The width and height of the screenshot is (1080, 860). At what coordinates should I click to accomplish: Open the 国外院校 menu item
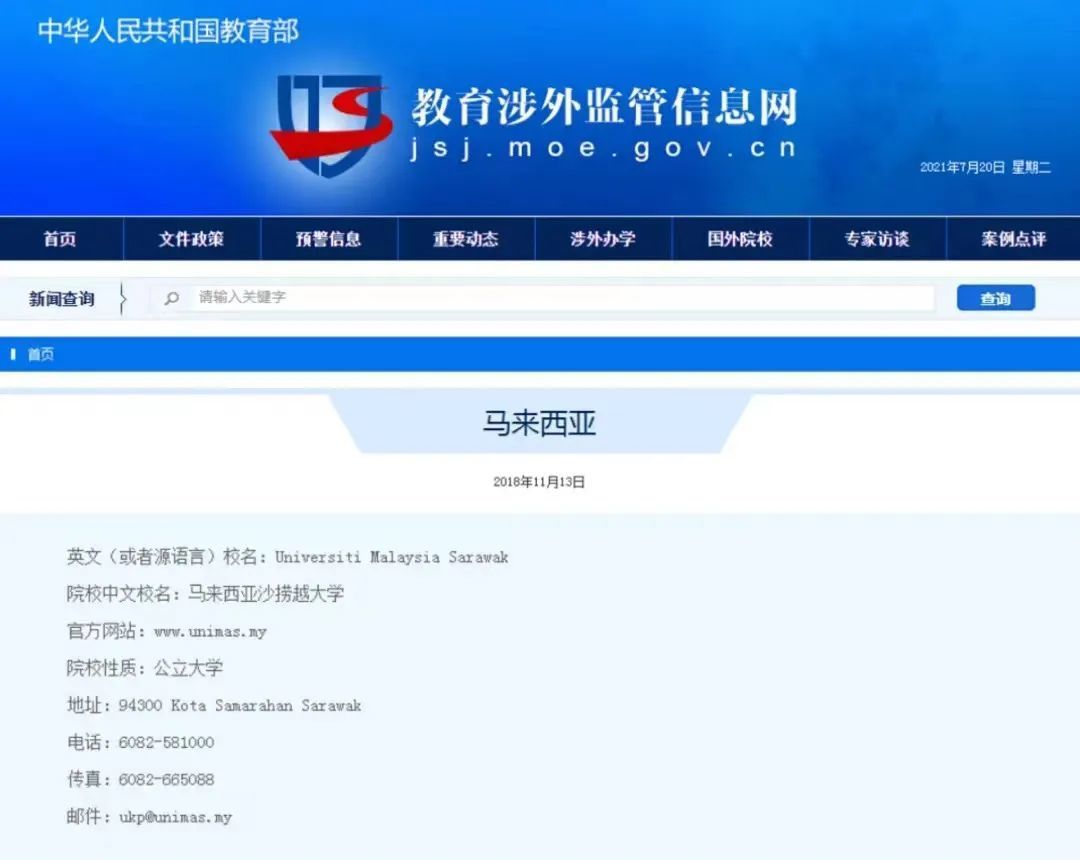coord(740,239)
